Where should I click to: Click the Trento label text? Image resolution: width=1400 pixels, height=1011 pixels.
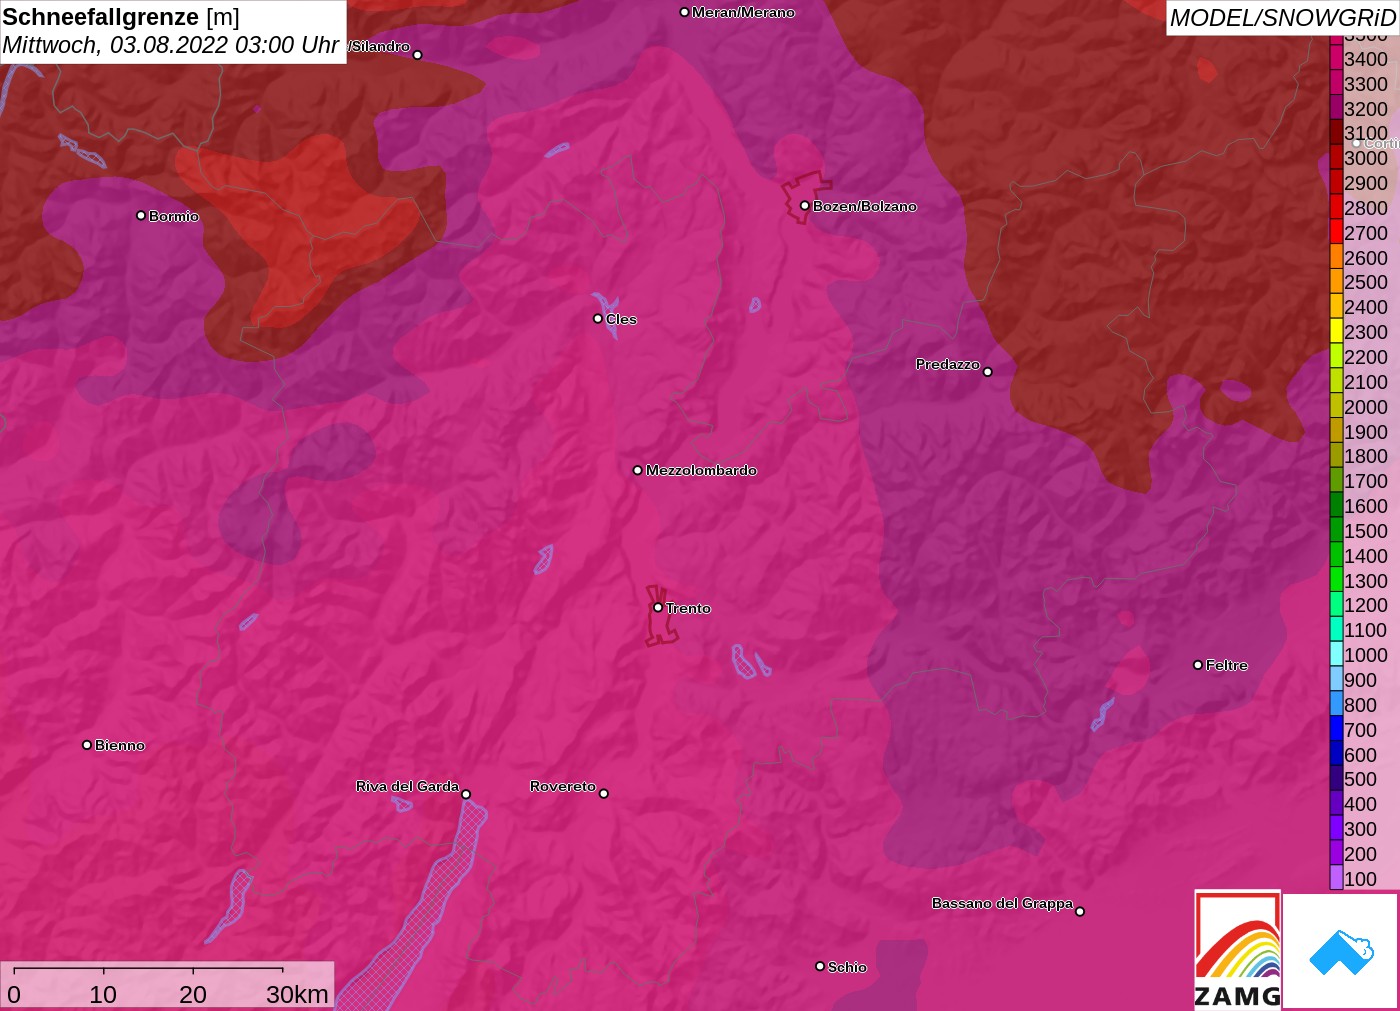[x=688, y=608]
